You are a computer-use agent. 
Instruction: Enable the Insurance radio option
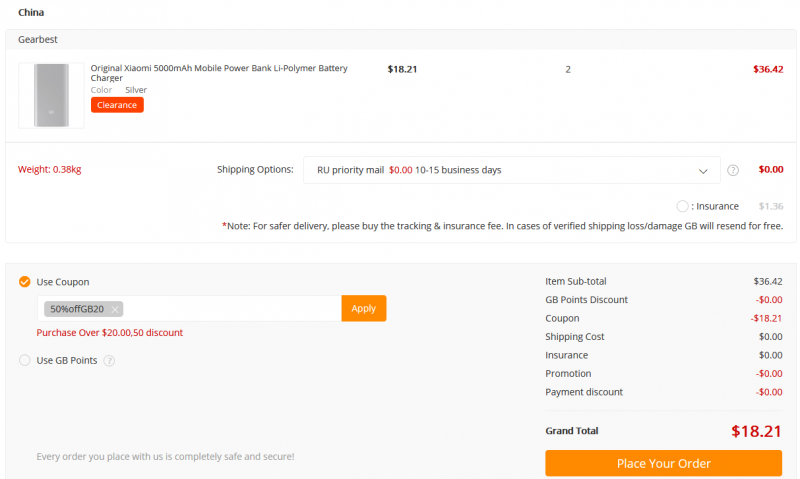click(682, 206)
